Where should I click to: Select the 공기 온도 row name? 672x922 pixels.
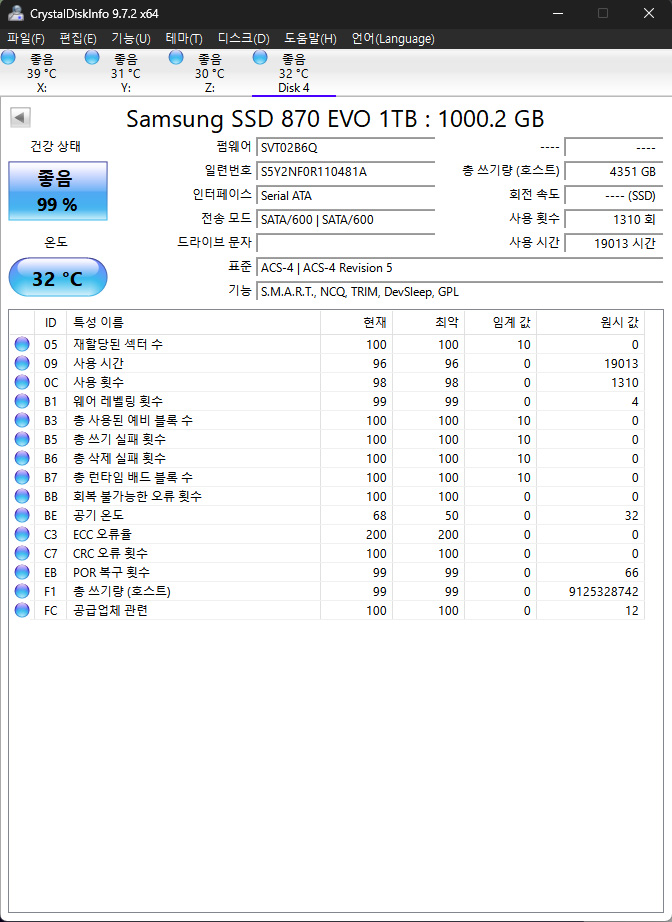(98, 515)
